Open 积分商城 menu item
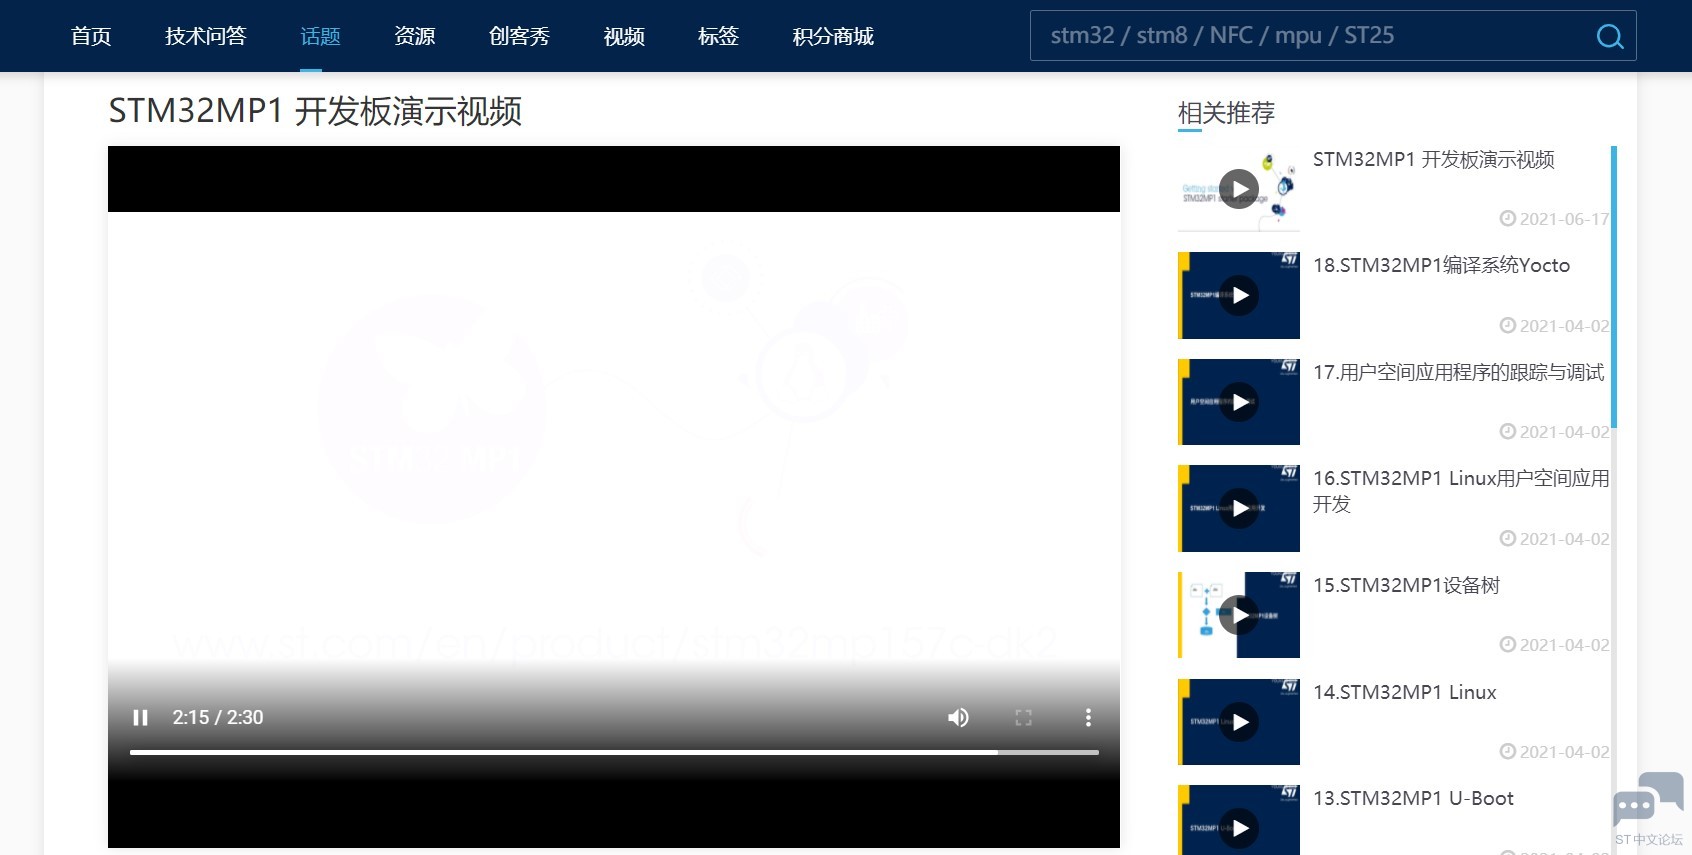 click(x=833, y=36)
